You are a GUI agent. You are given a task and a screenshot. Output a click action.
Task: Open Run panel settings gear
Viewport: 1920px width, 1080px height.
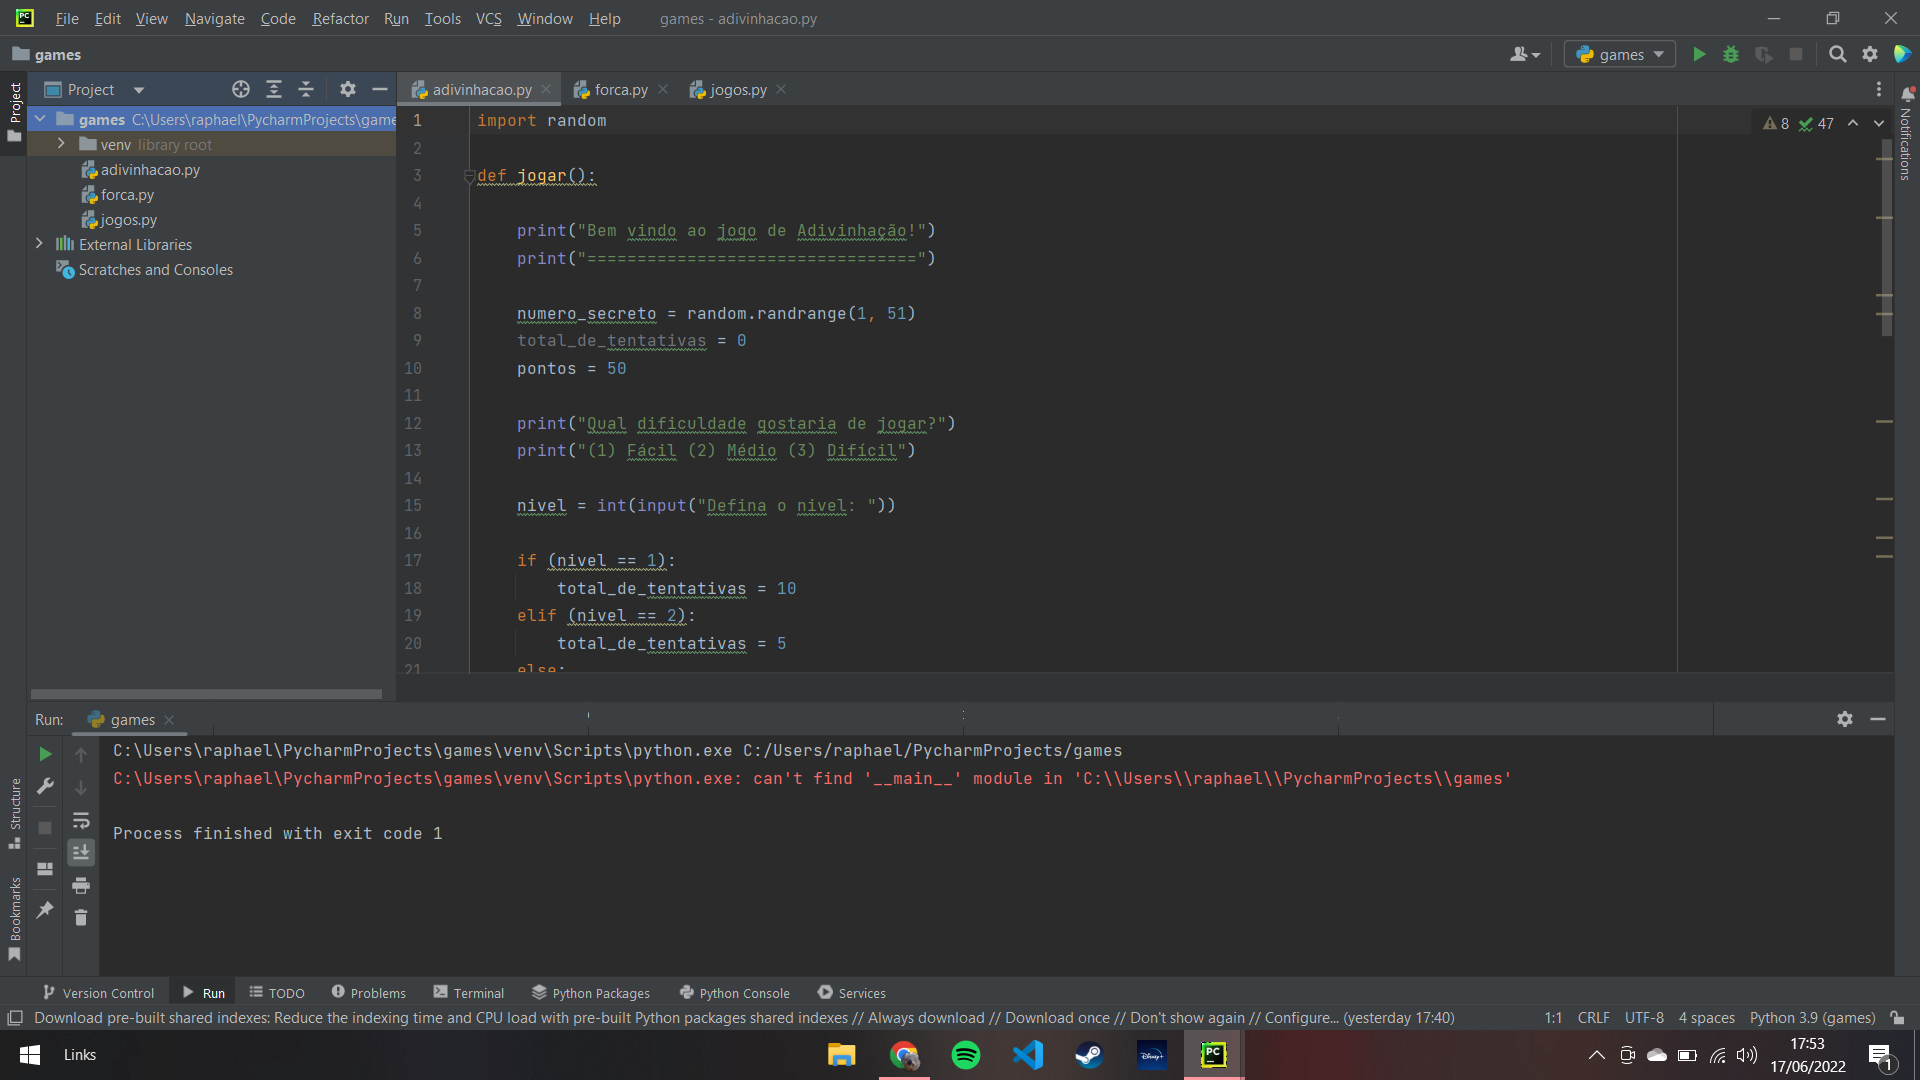click(1845, 719)
